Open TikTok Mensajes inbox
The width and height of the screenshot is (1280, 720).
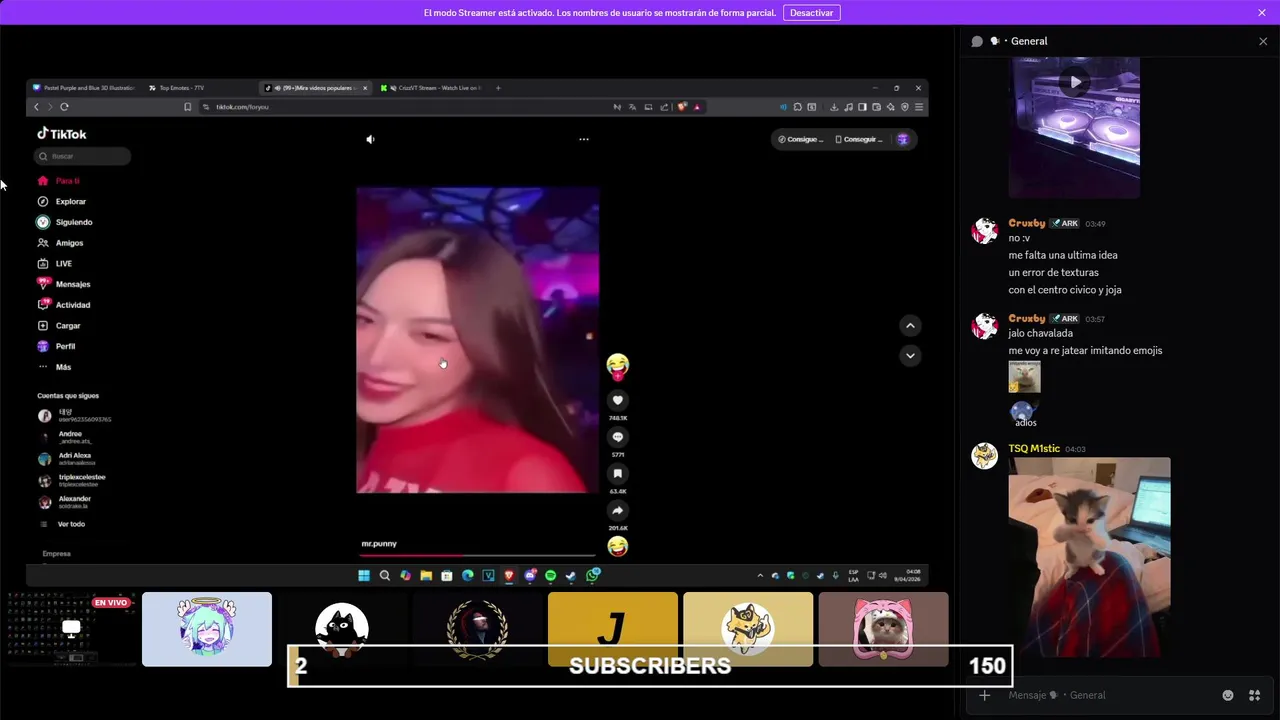coord(63,284)
